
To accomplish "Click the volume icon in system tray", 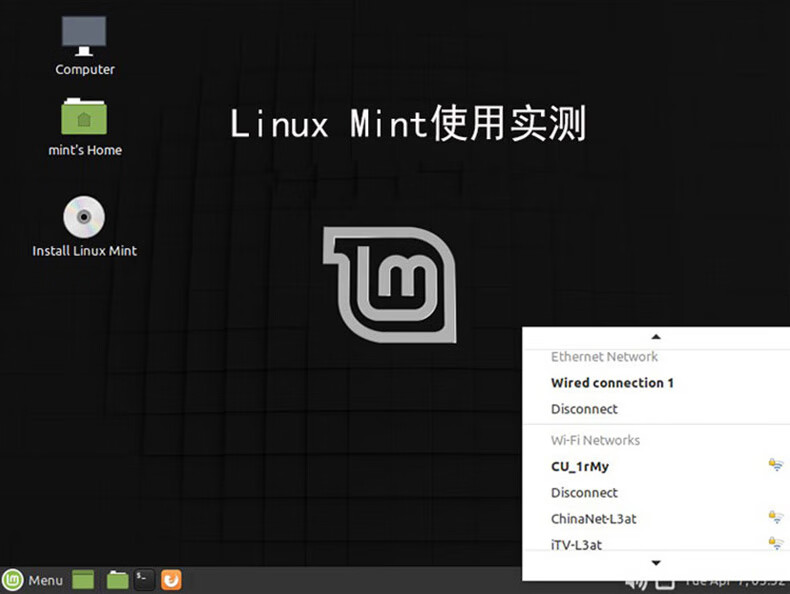I will tap(636, 585).
